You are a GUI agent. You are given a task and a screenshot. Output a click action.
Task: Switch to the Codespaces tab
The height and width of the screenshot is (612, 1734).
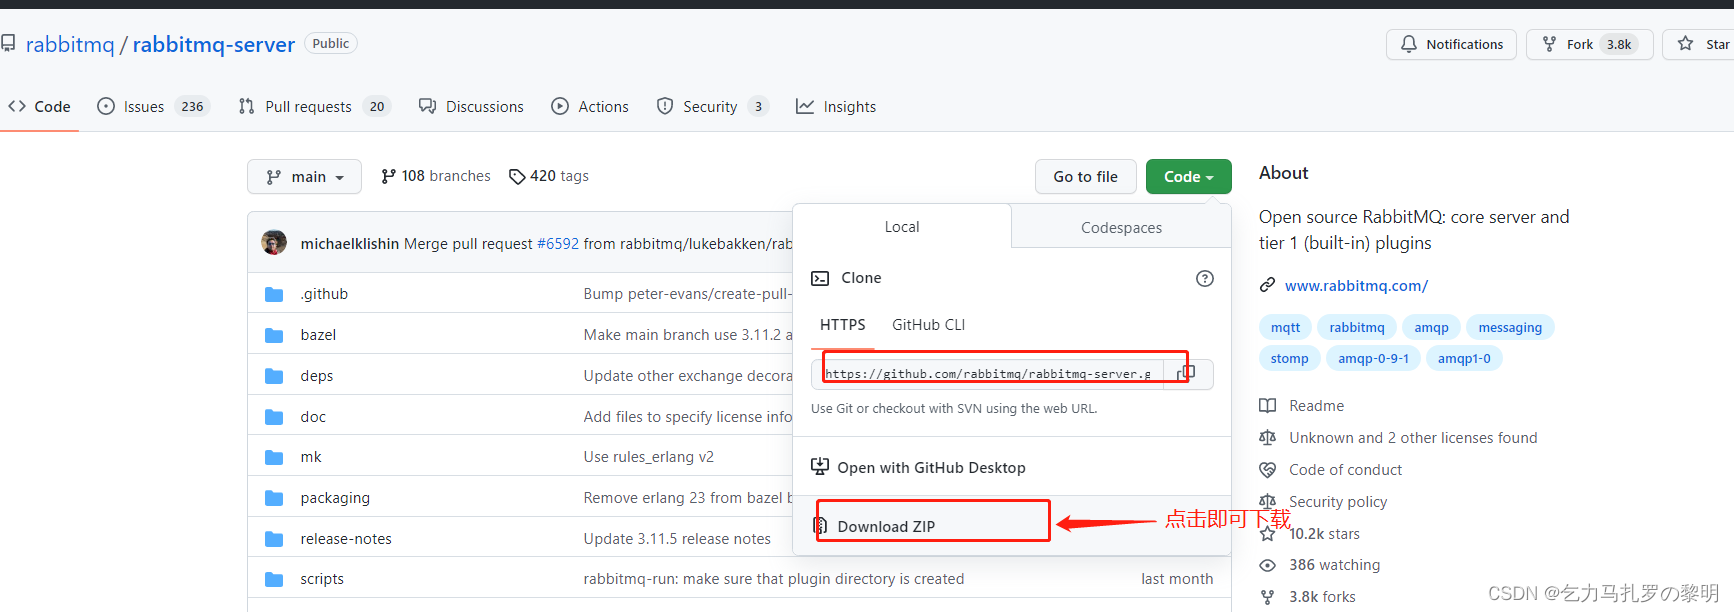(x=1121, y=227)
